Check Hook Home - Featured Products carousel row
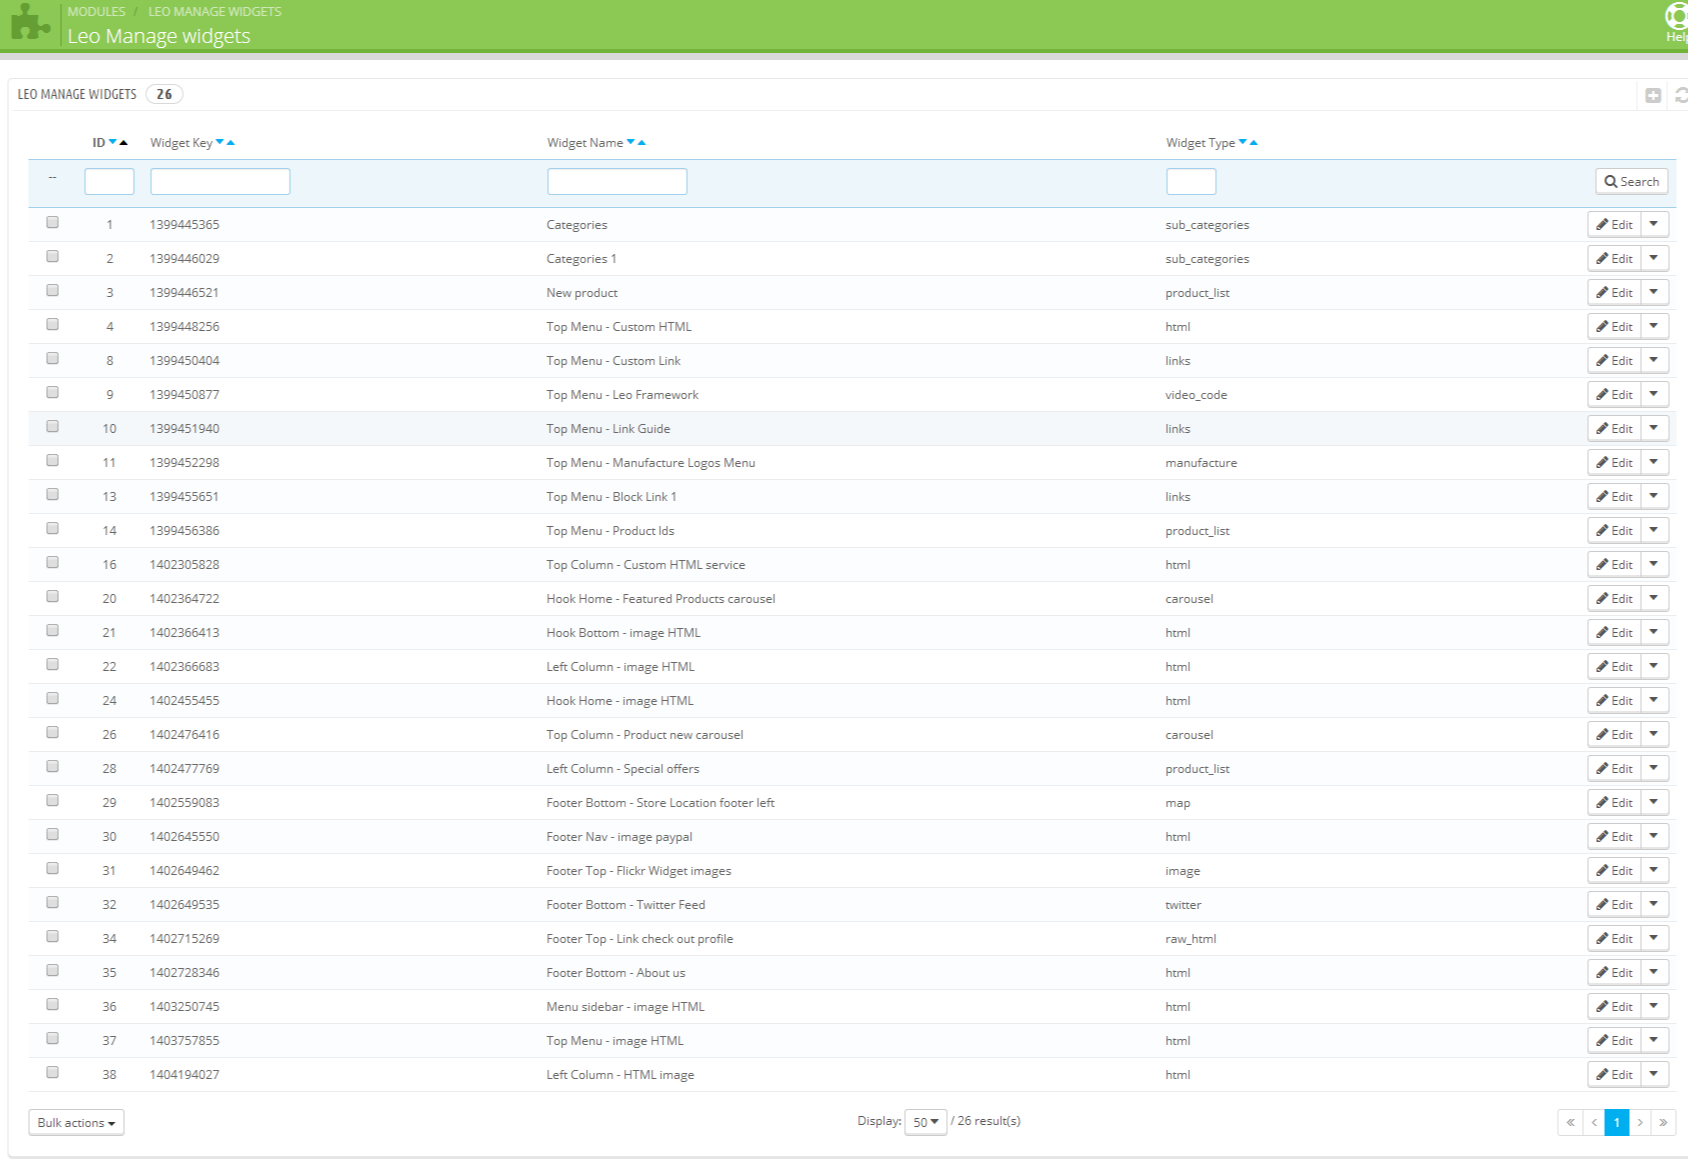 tap(52, 596)
